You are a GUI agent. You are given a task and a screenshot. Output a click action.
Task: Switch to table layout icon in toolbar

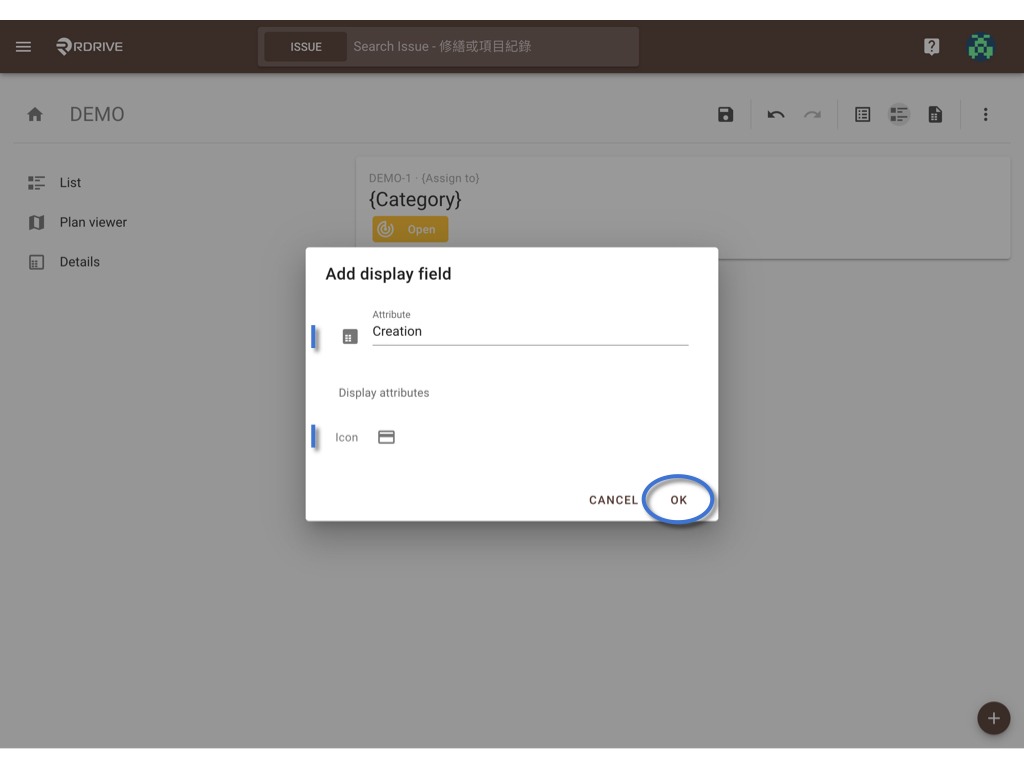coord(863,115)
